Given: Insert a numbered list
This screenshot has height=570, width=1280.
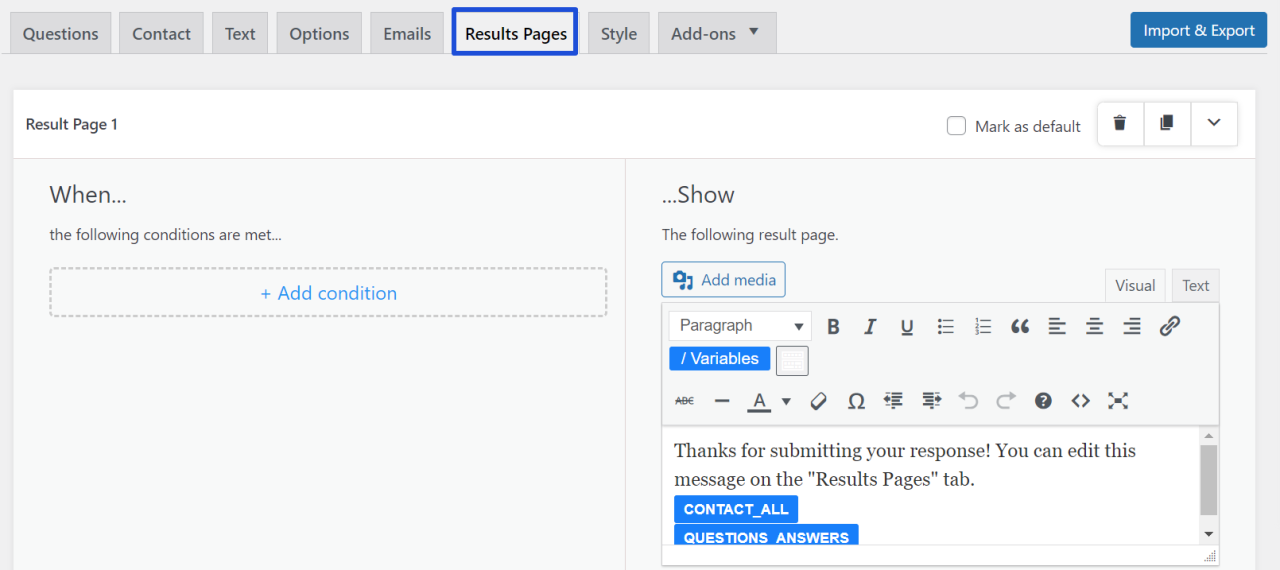Looking at the screenshot, I should click(x=983, y=326).
